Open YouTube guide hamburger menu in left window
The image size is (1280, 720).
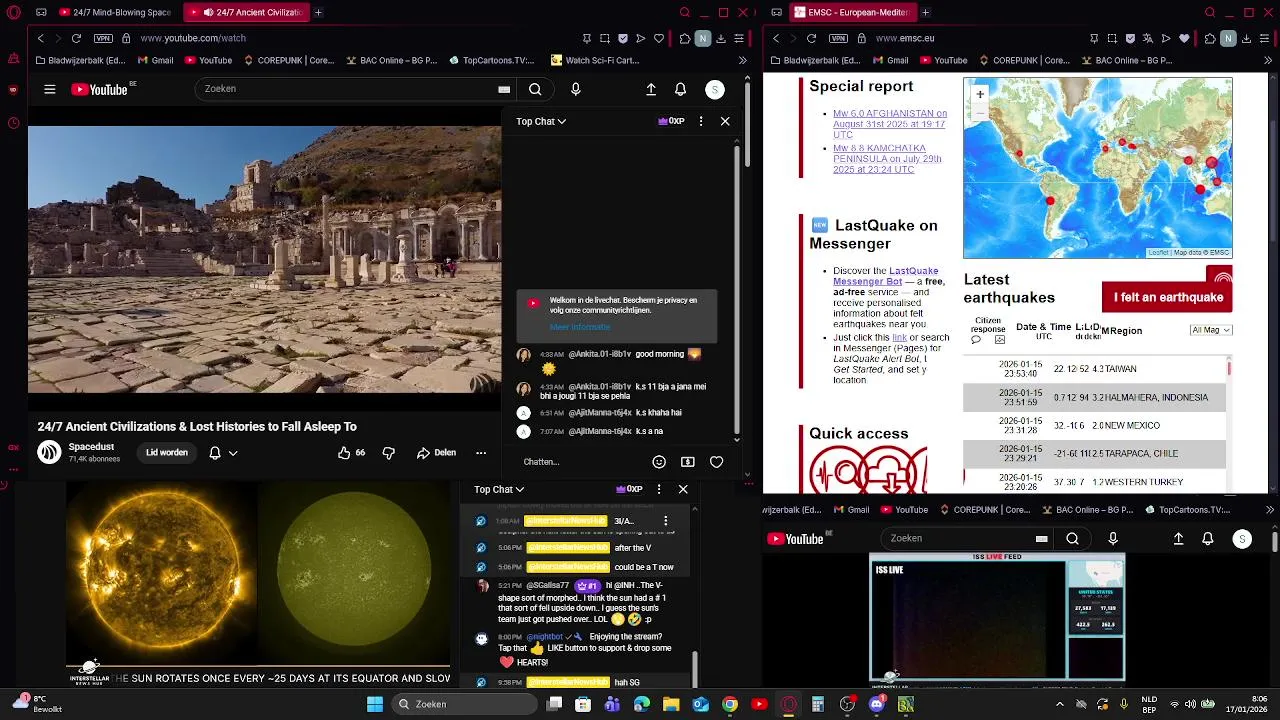pos(49,89)
